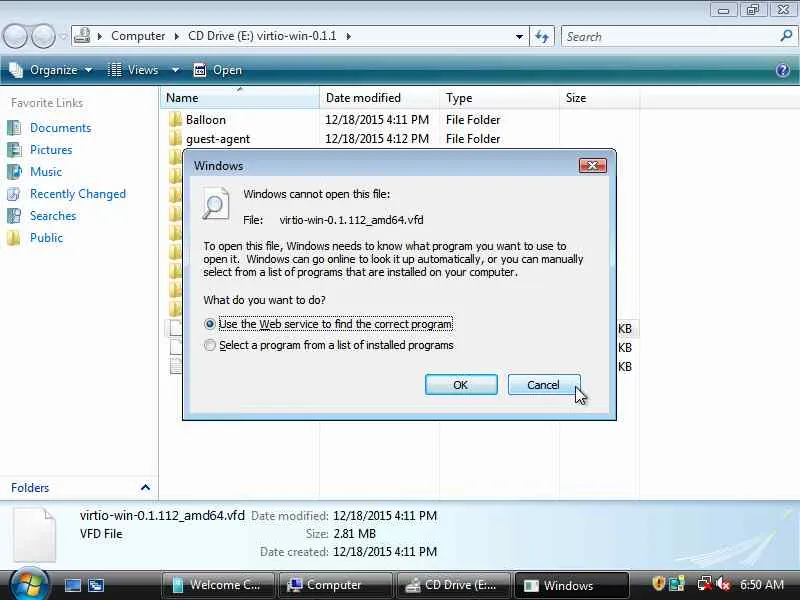This screenshot has height=600, width=800.
Task: Click arrow after CD Drive breadcrumb
Action: (348, 36)
